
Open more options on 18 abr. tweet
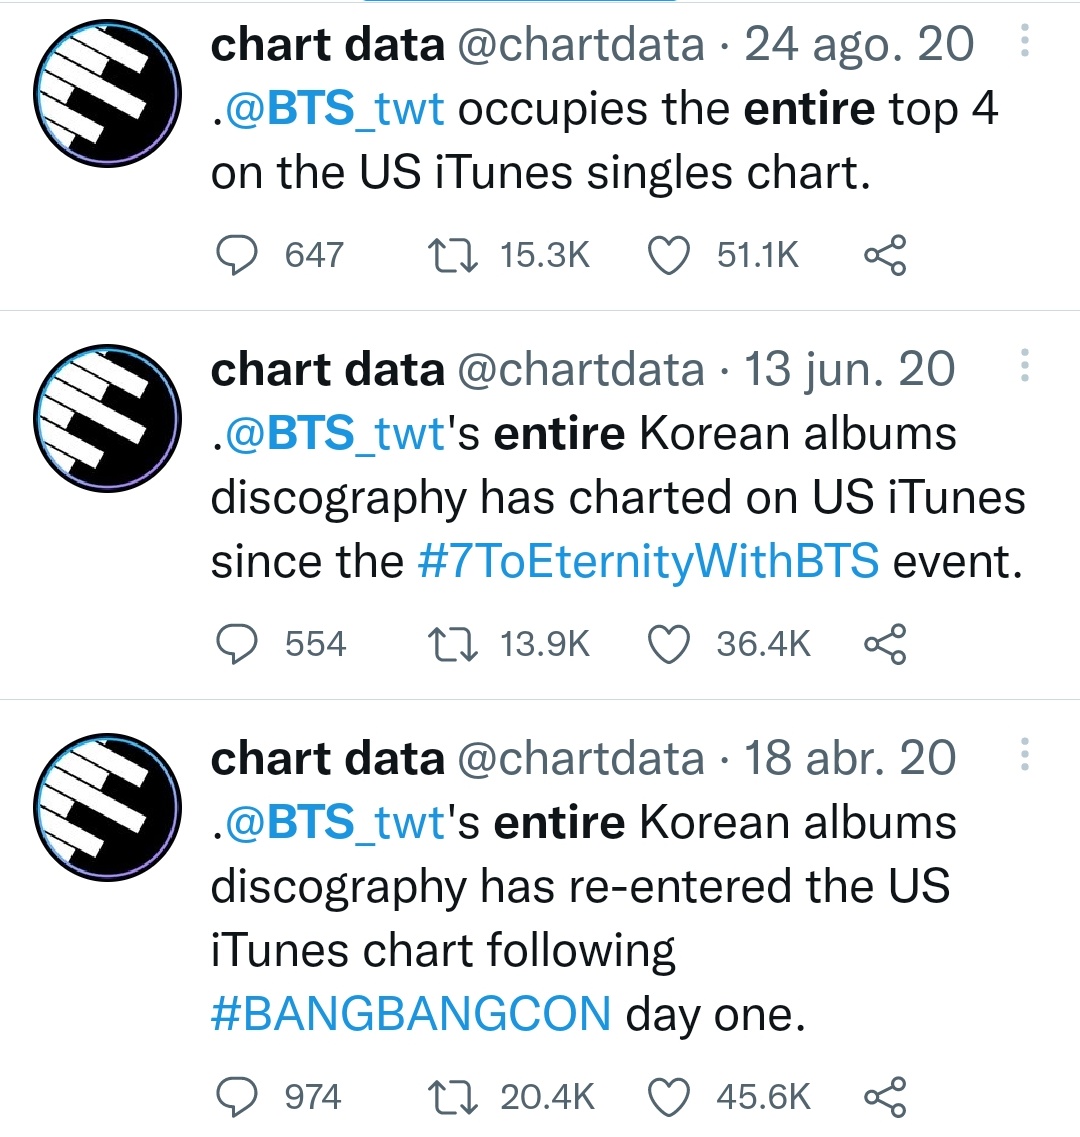pyautogui.click(x=1024, y=754)
